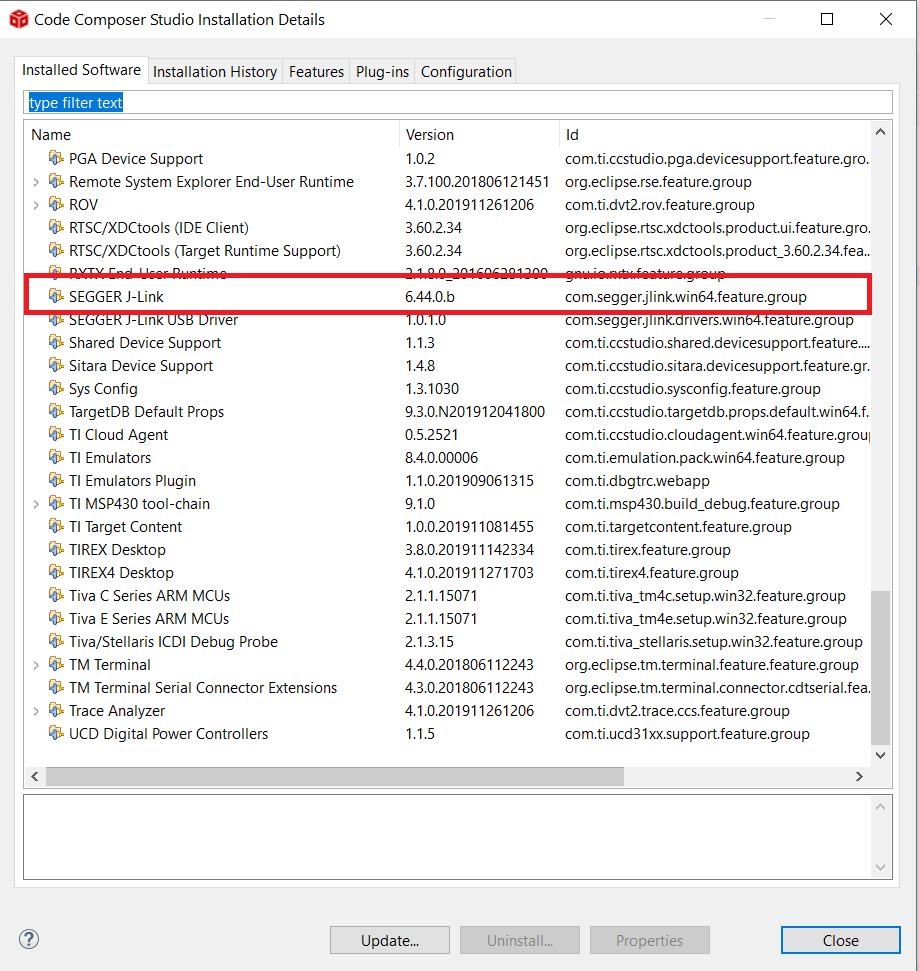Click the TIREX Desktop plugin icon
Viewport: 919px width, 971px height.
tap(56, 549)
